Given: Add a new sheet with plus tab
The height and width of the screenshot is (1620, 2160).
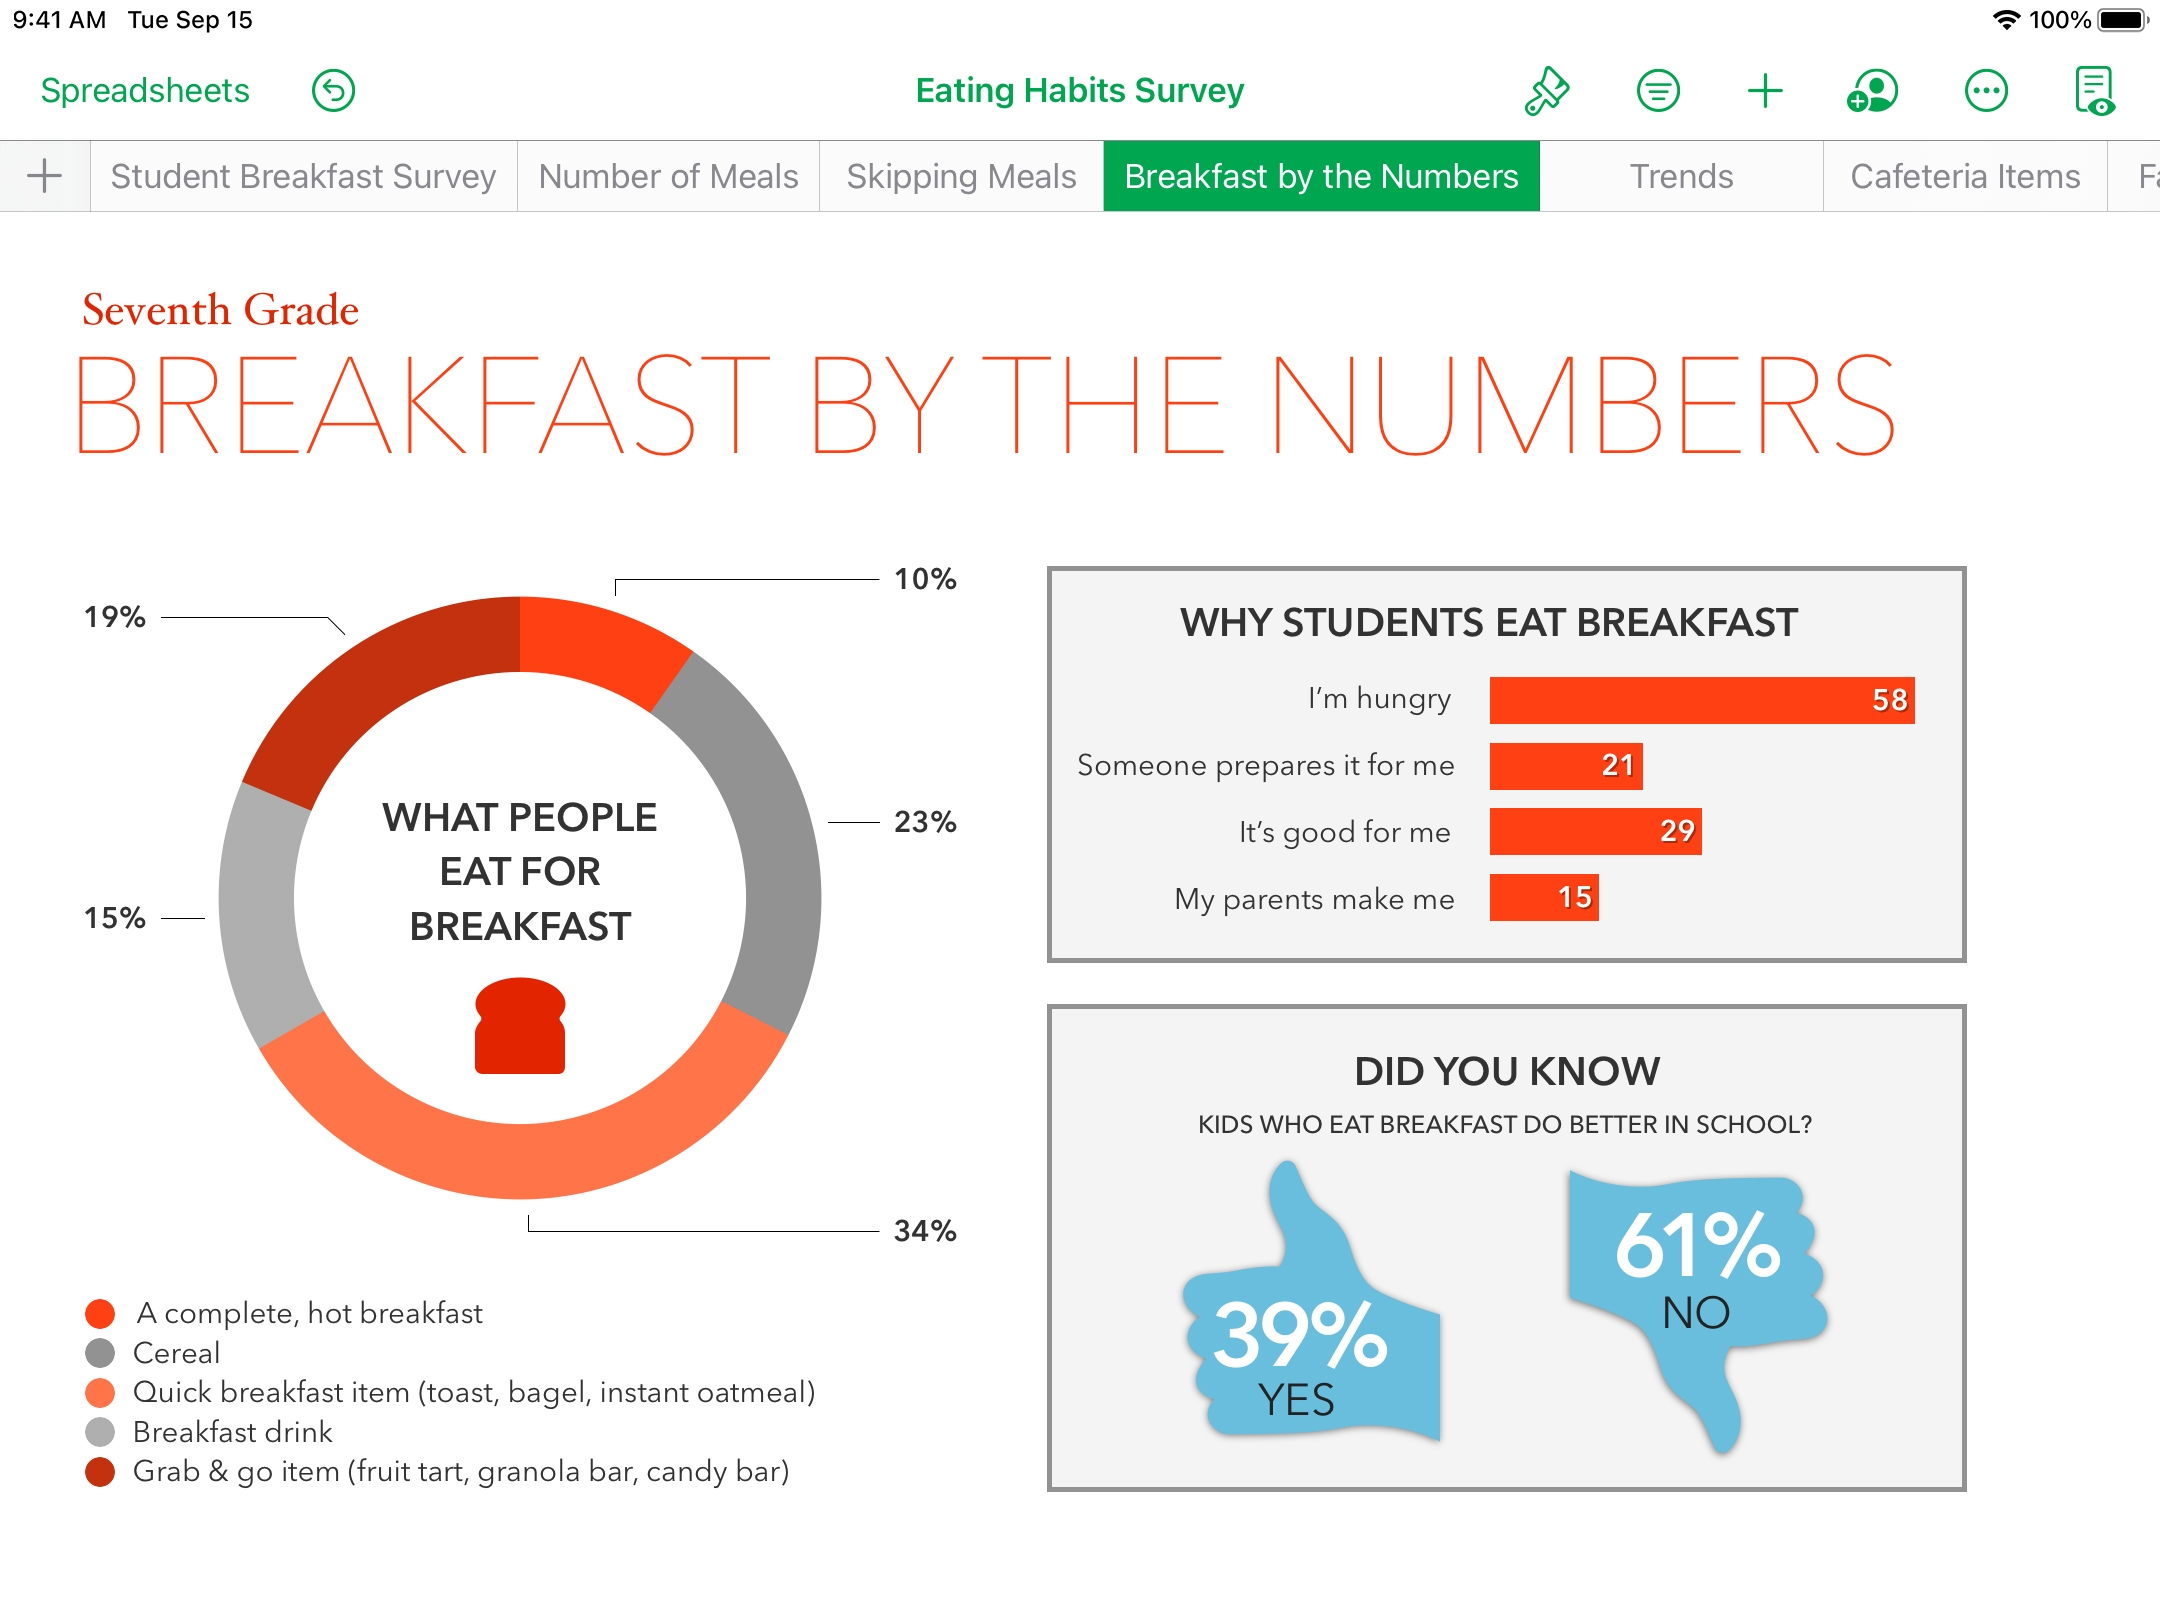Looking at the screenshot, I should click(x=45, y=176).
